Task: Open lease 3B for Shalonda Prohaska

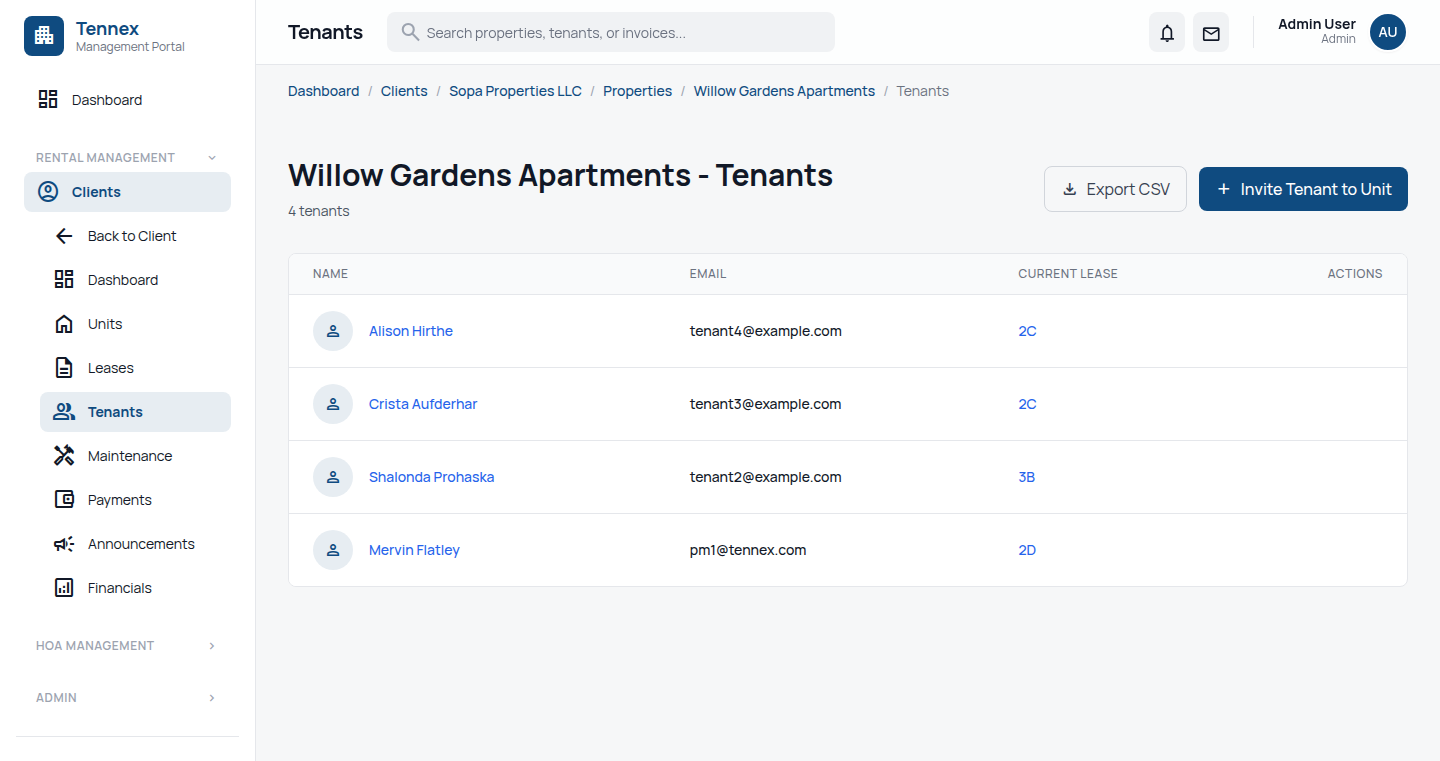Action: (x=1027, y=477)
